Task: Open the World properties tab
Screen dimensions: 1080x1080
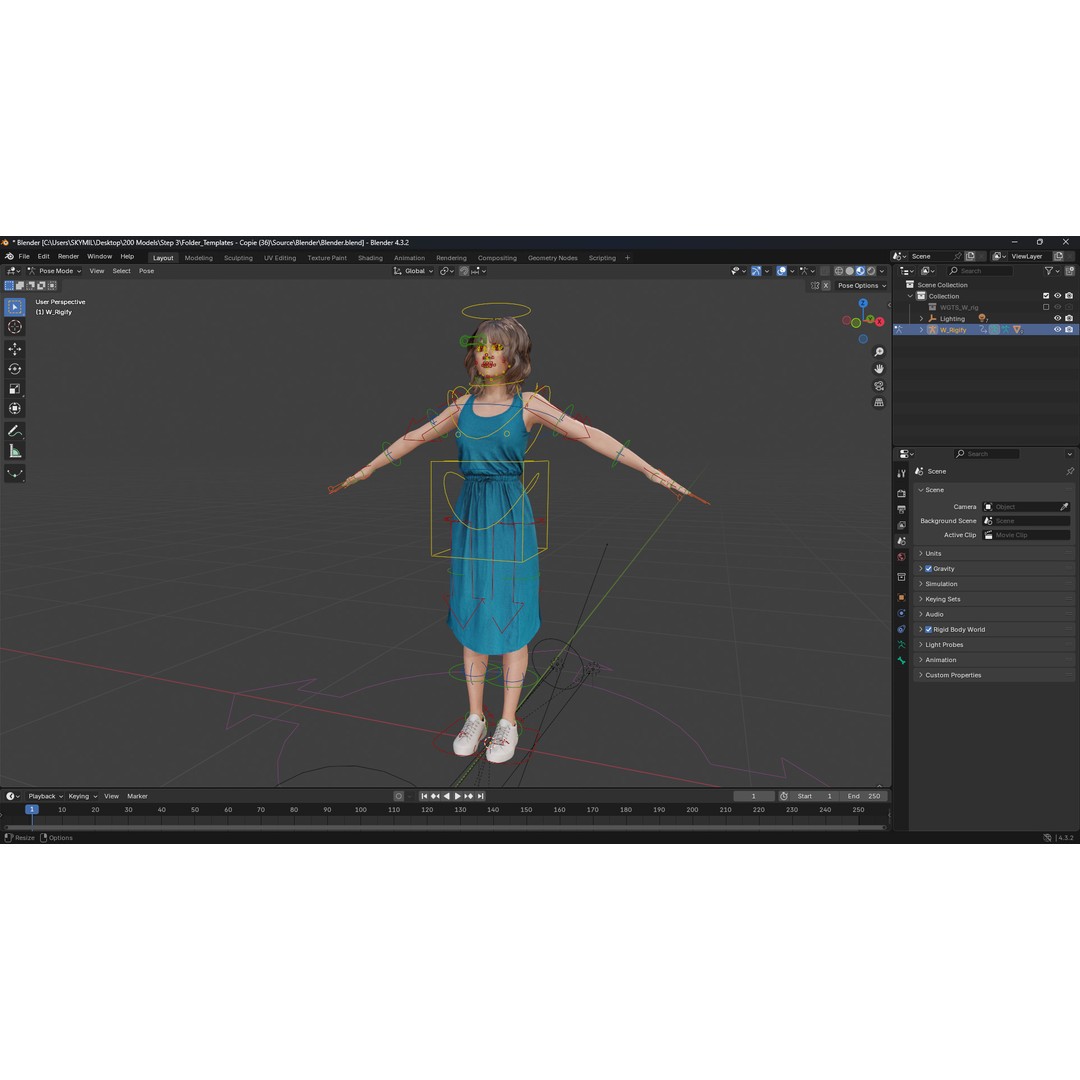Action: coord(901,557)
